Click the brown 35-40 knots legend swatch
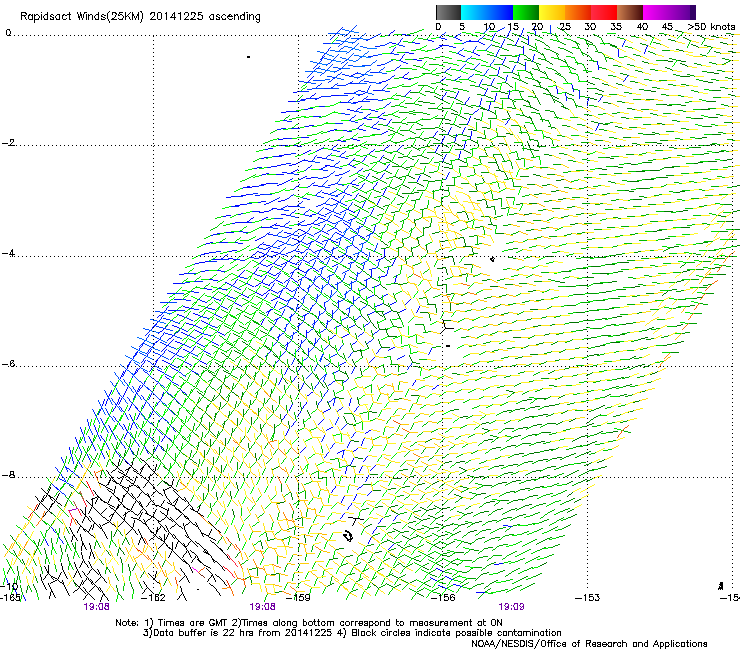This screenshot has height=650, width=740. point(630,12)
